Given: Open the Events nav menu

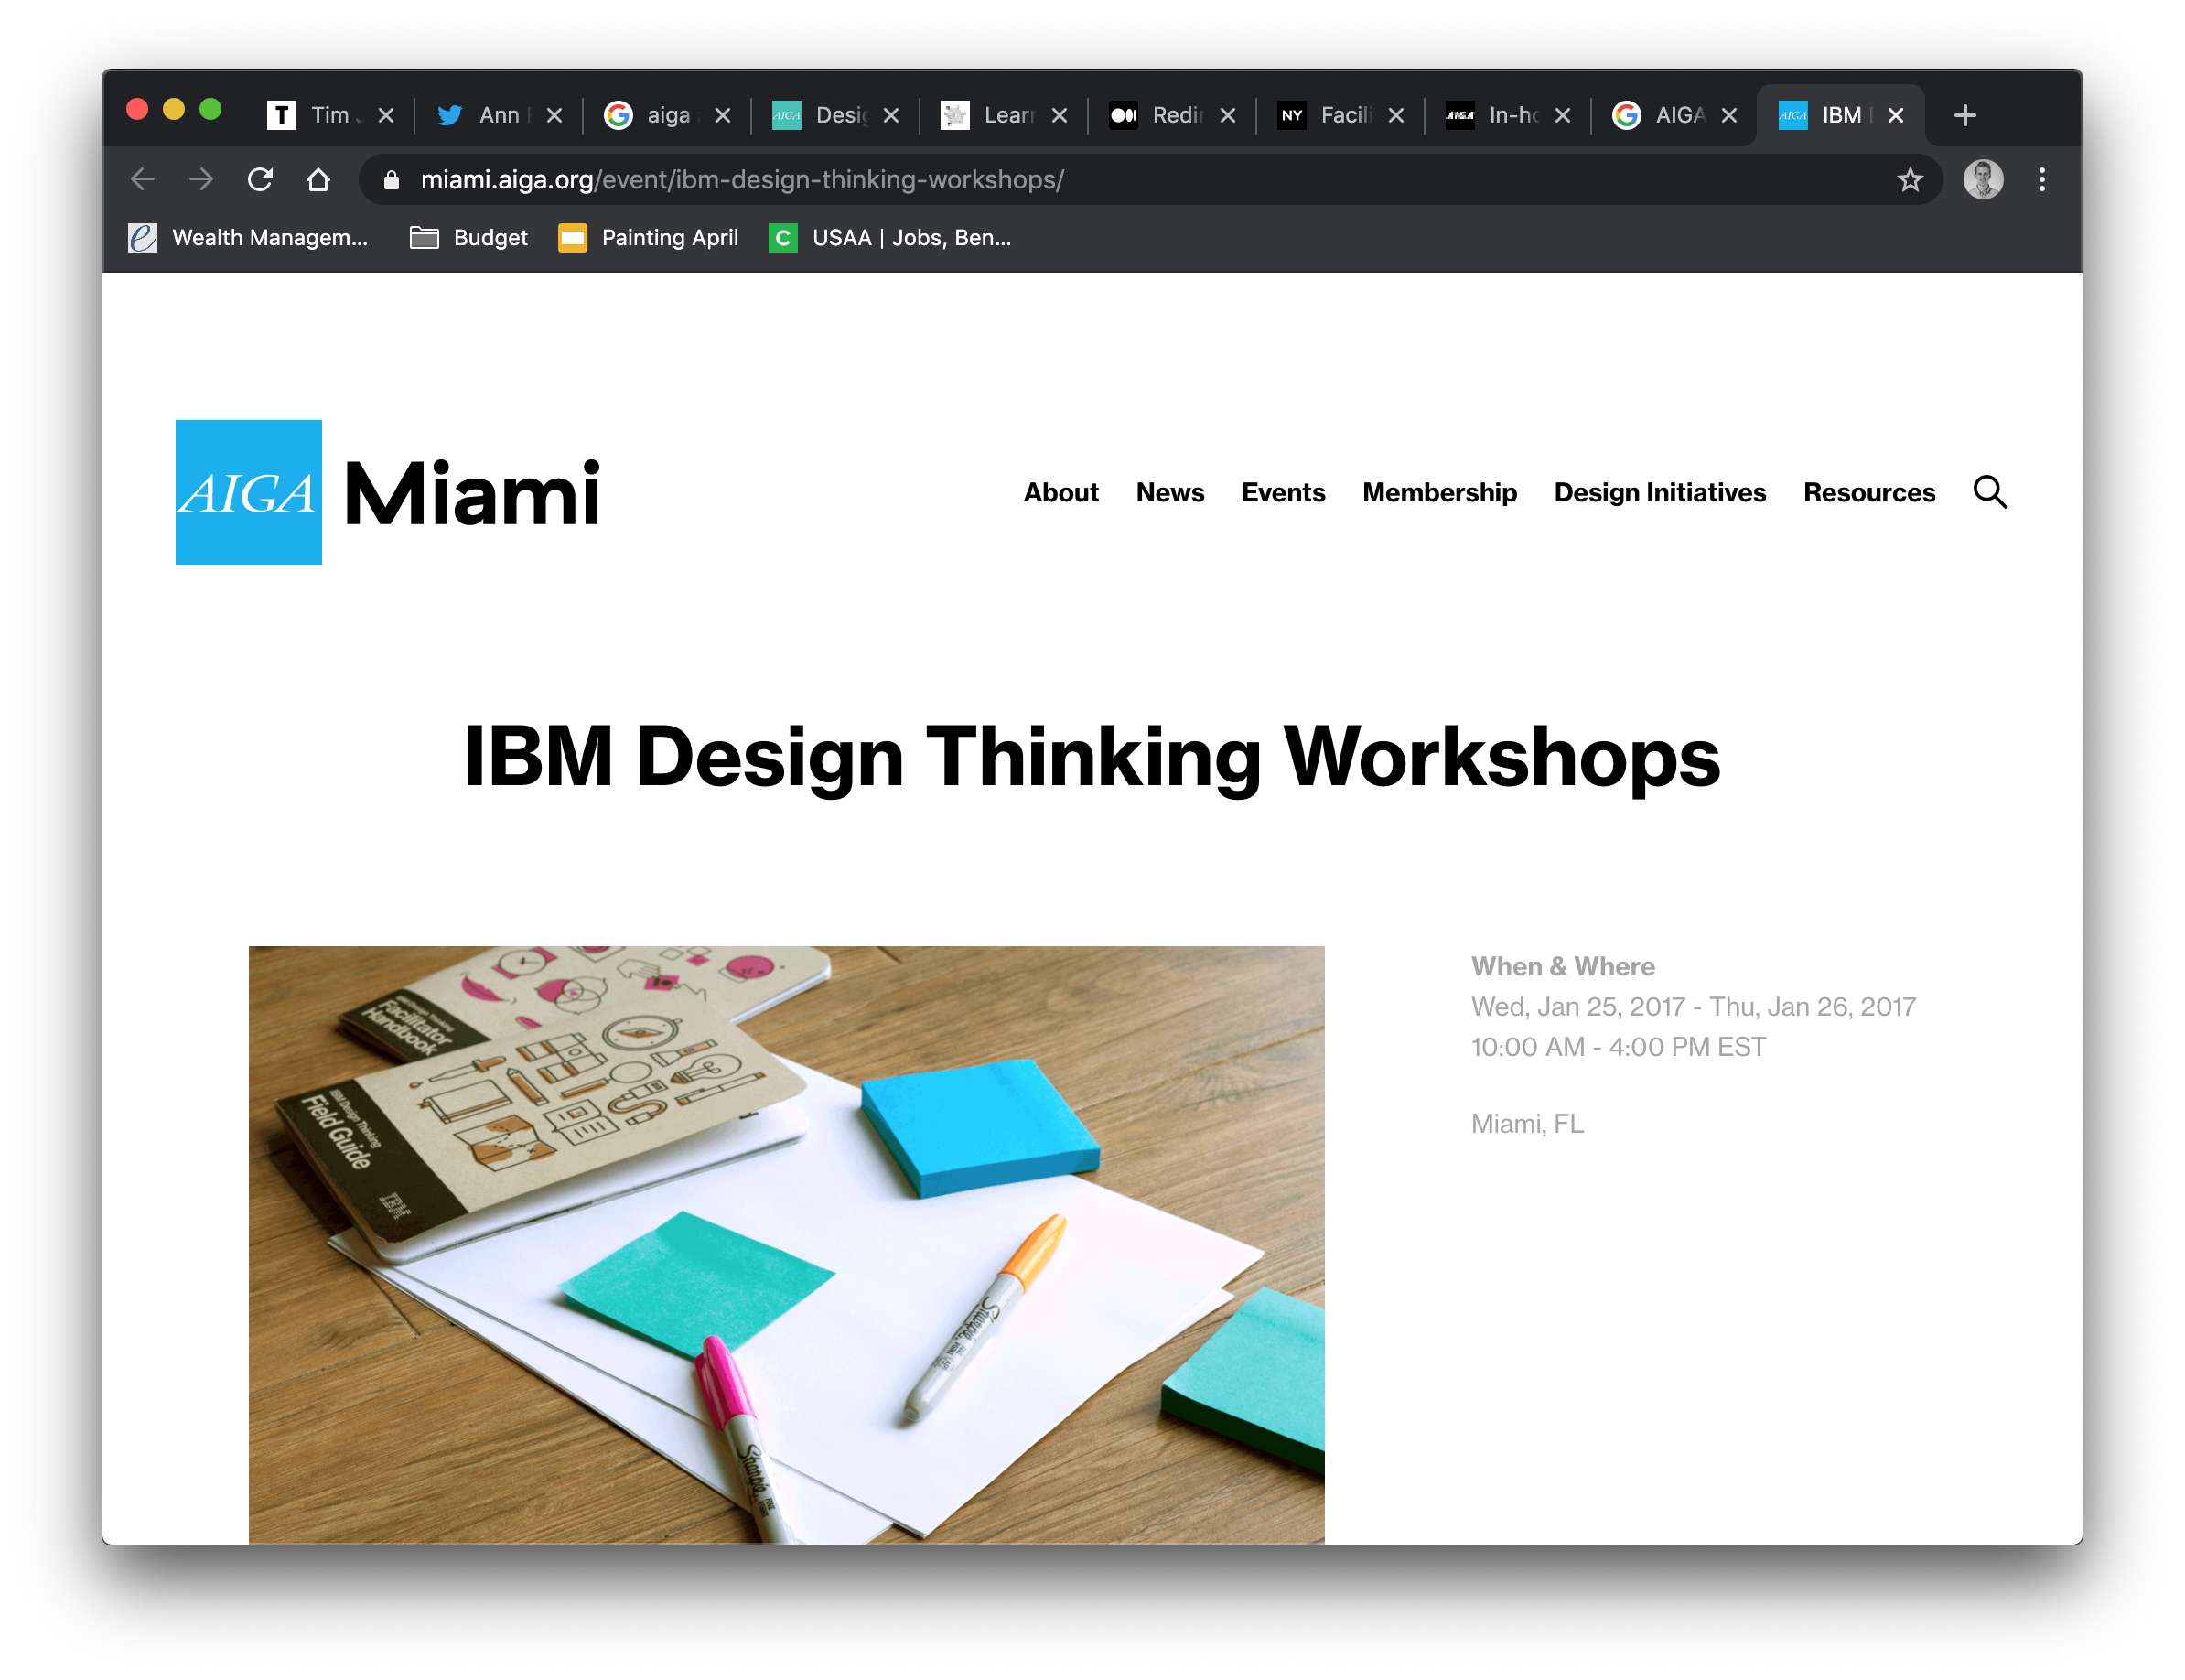Looking at the screenshot, I should pyautogui.click(x=1282, y=492).
